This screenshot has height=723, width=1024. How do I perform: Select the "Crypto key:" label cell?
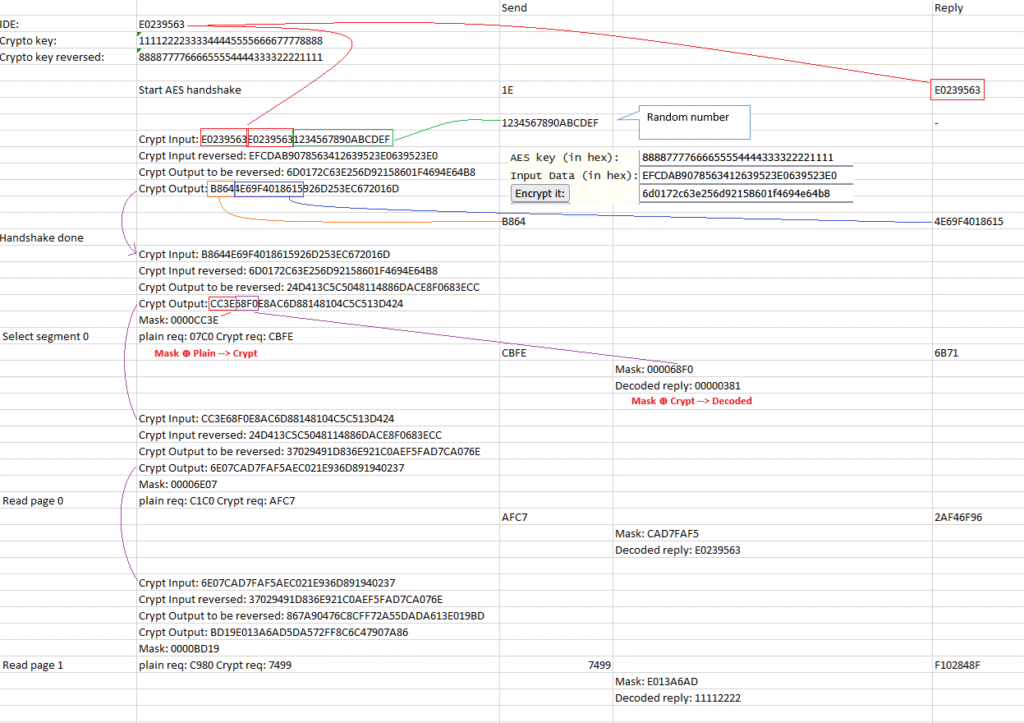pyautogui.click(x=29, y=40)
